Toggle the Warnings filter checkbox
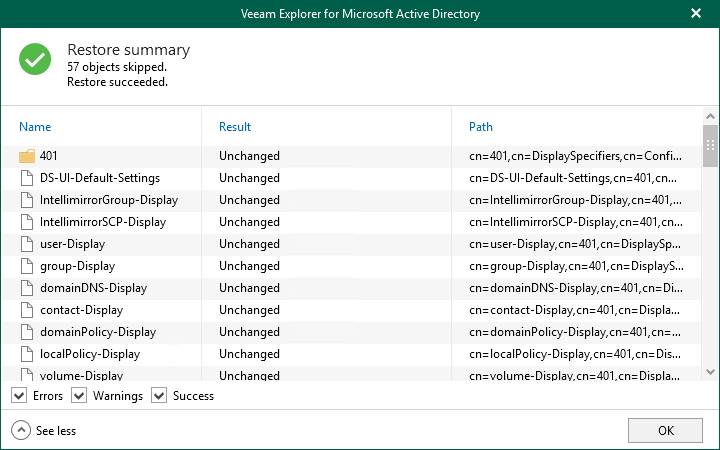720x450 pixels. click(x=80, y=396)
